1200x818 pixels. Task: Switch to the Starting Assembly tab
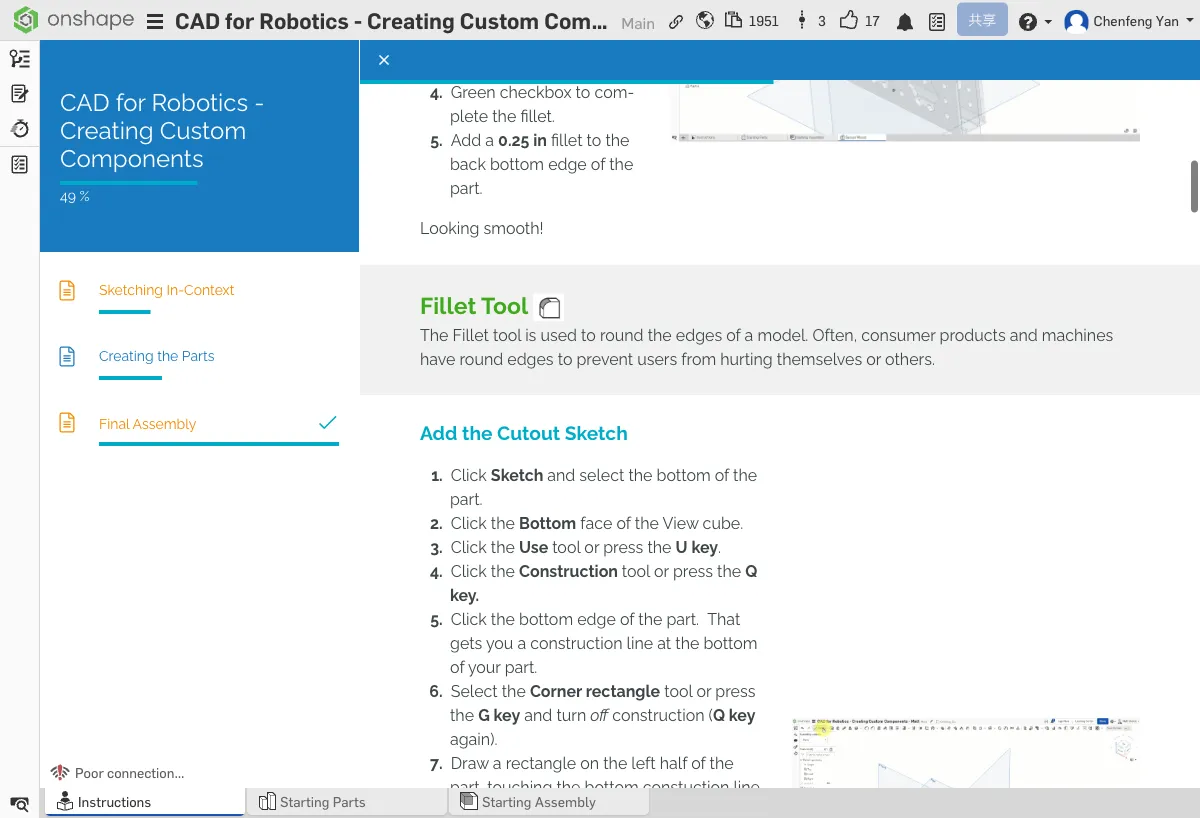[538, 802]
